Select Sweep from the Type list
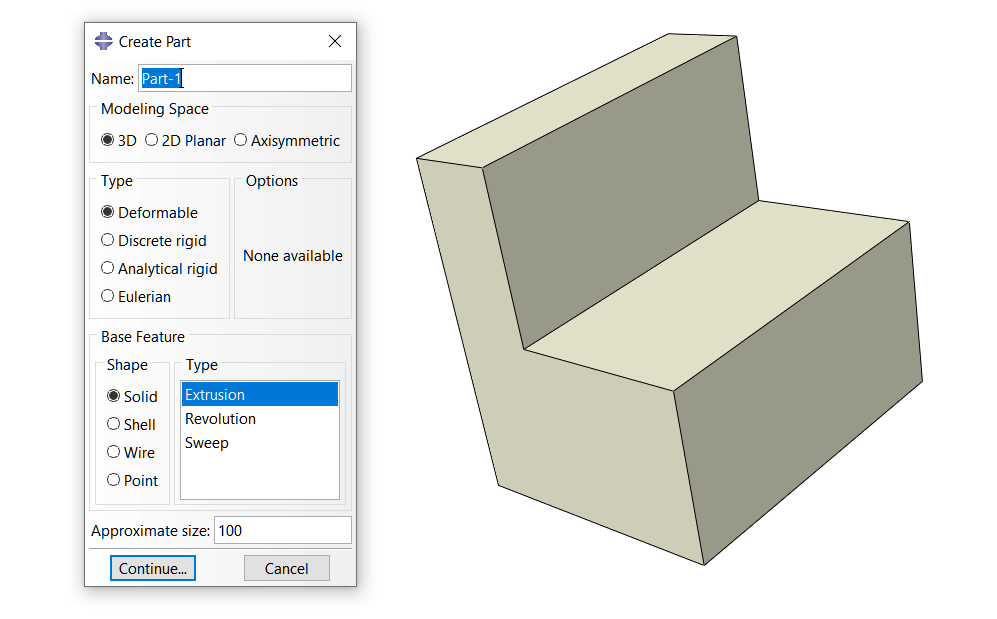The height and width of the screenshot is (619, 997). pos(206,442)
